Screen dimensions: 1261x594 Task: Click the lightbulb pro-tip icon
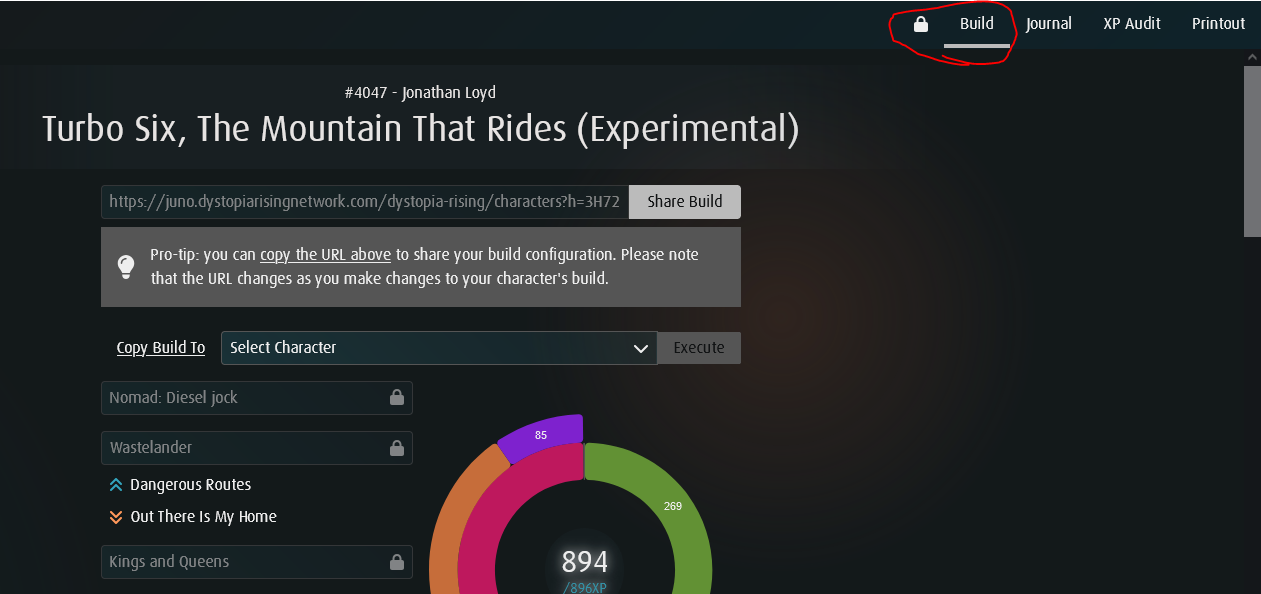click(126, 266)
